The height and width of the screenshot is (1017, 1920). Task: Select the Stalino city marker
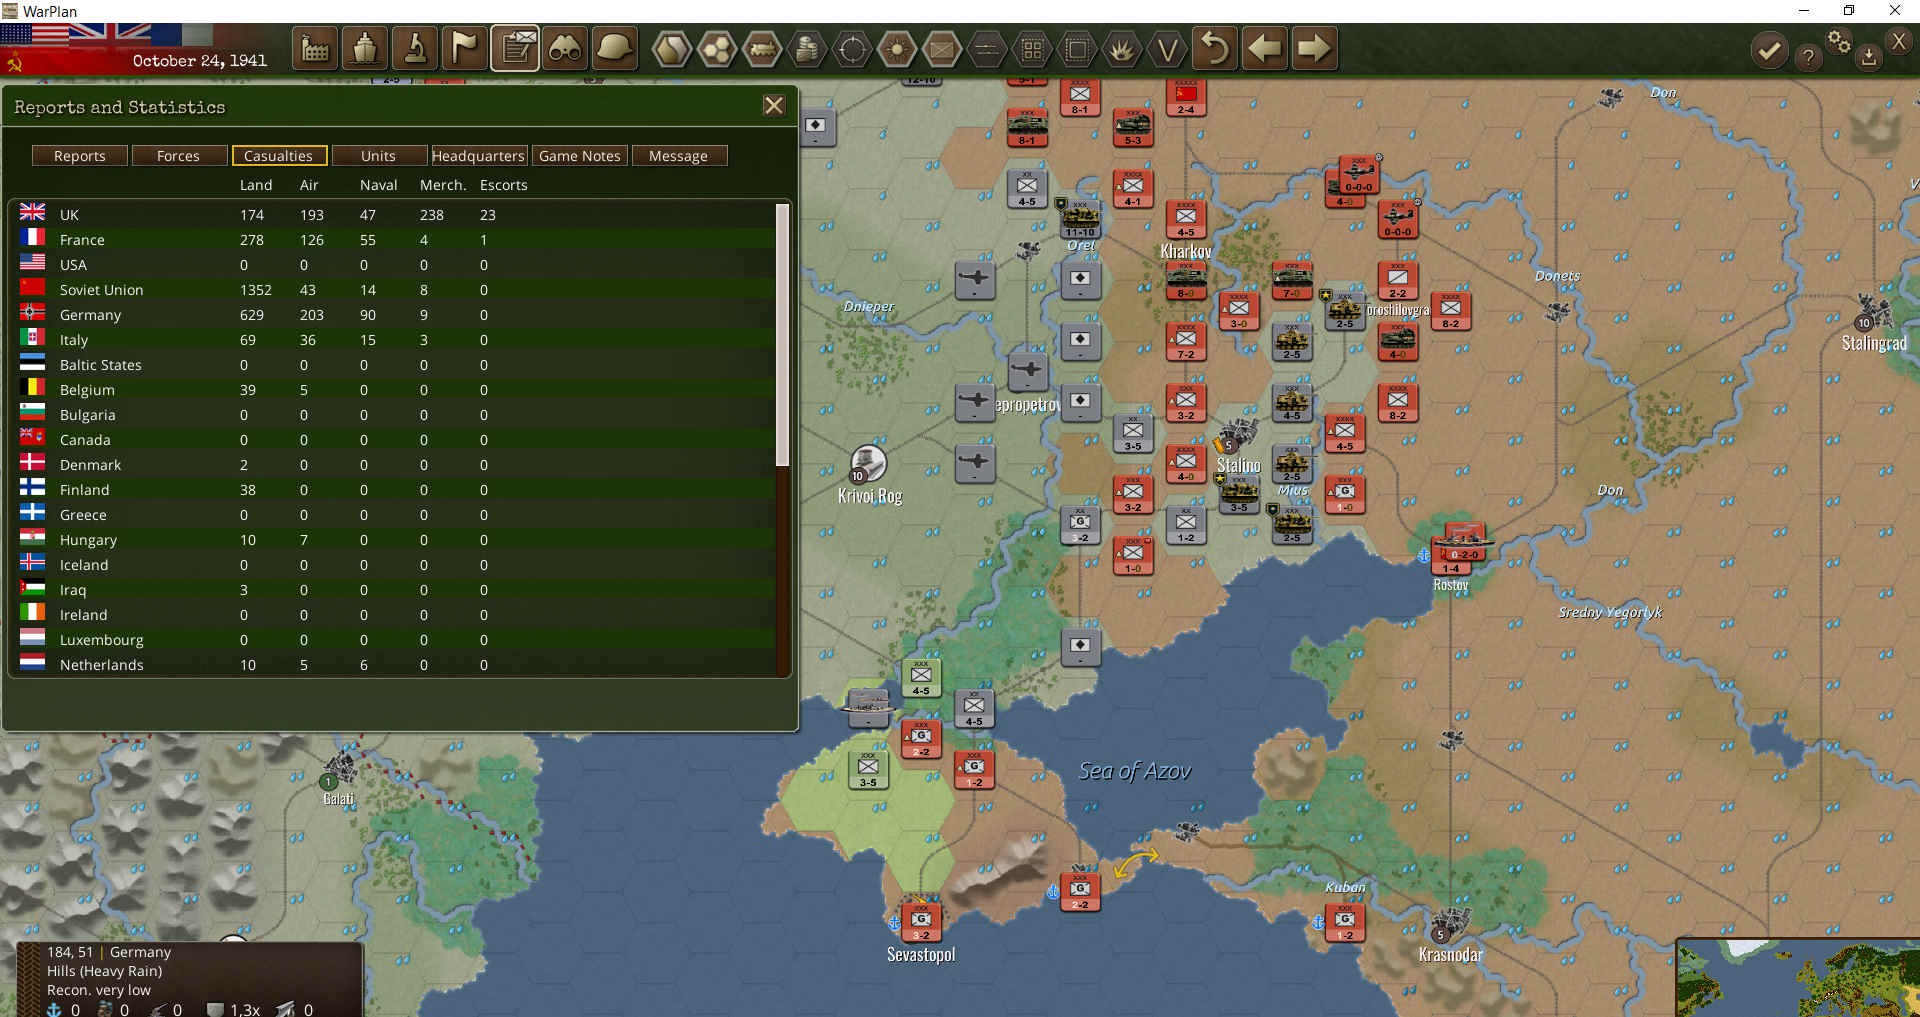tap(1237, 436)
